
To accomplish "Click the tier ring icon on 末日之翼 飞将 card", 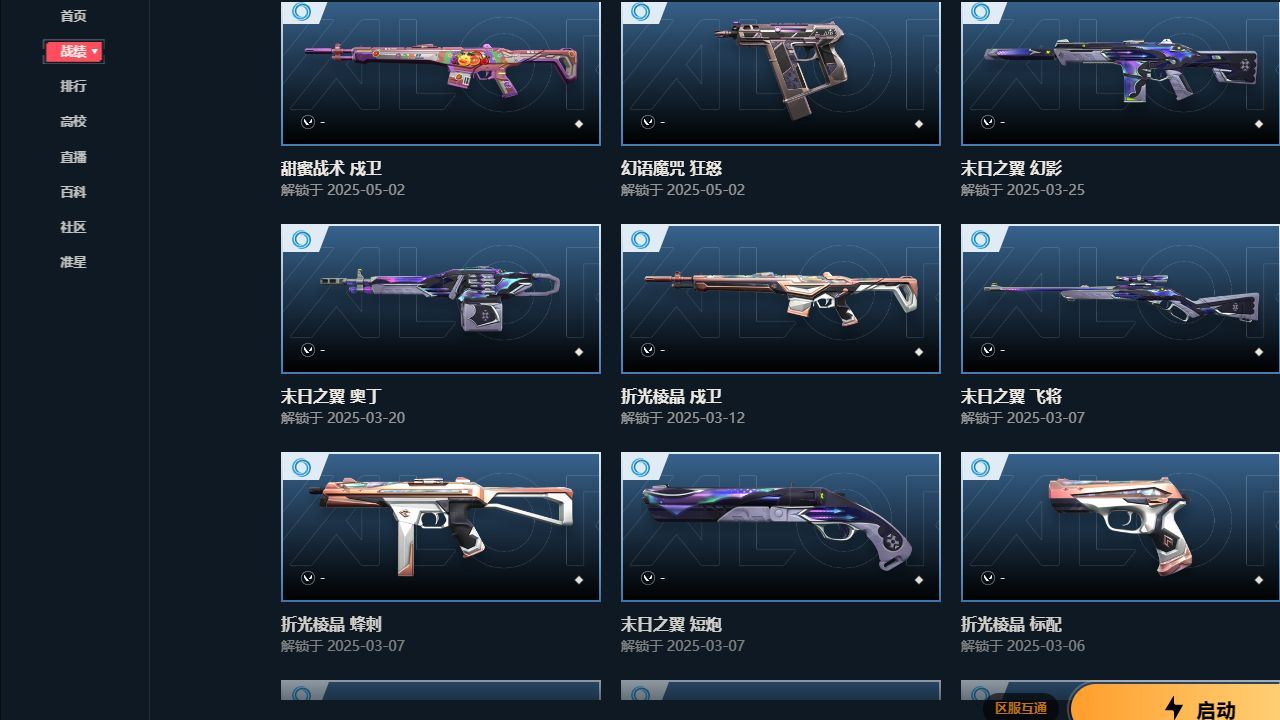I will [981, 240].
